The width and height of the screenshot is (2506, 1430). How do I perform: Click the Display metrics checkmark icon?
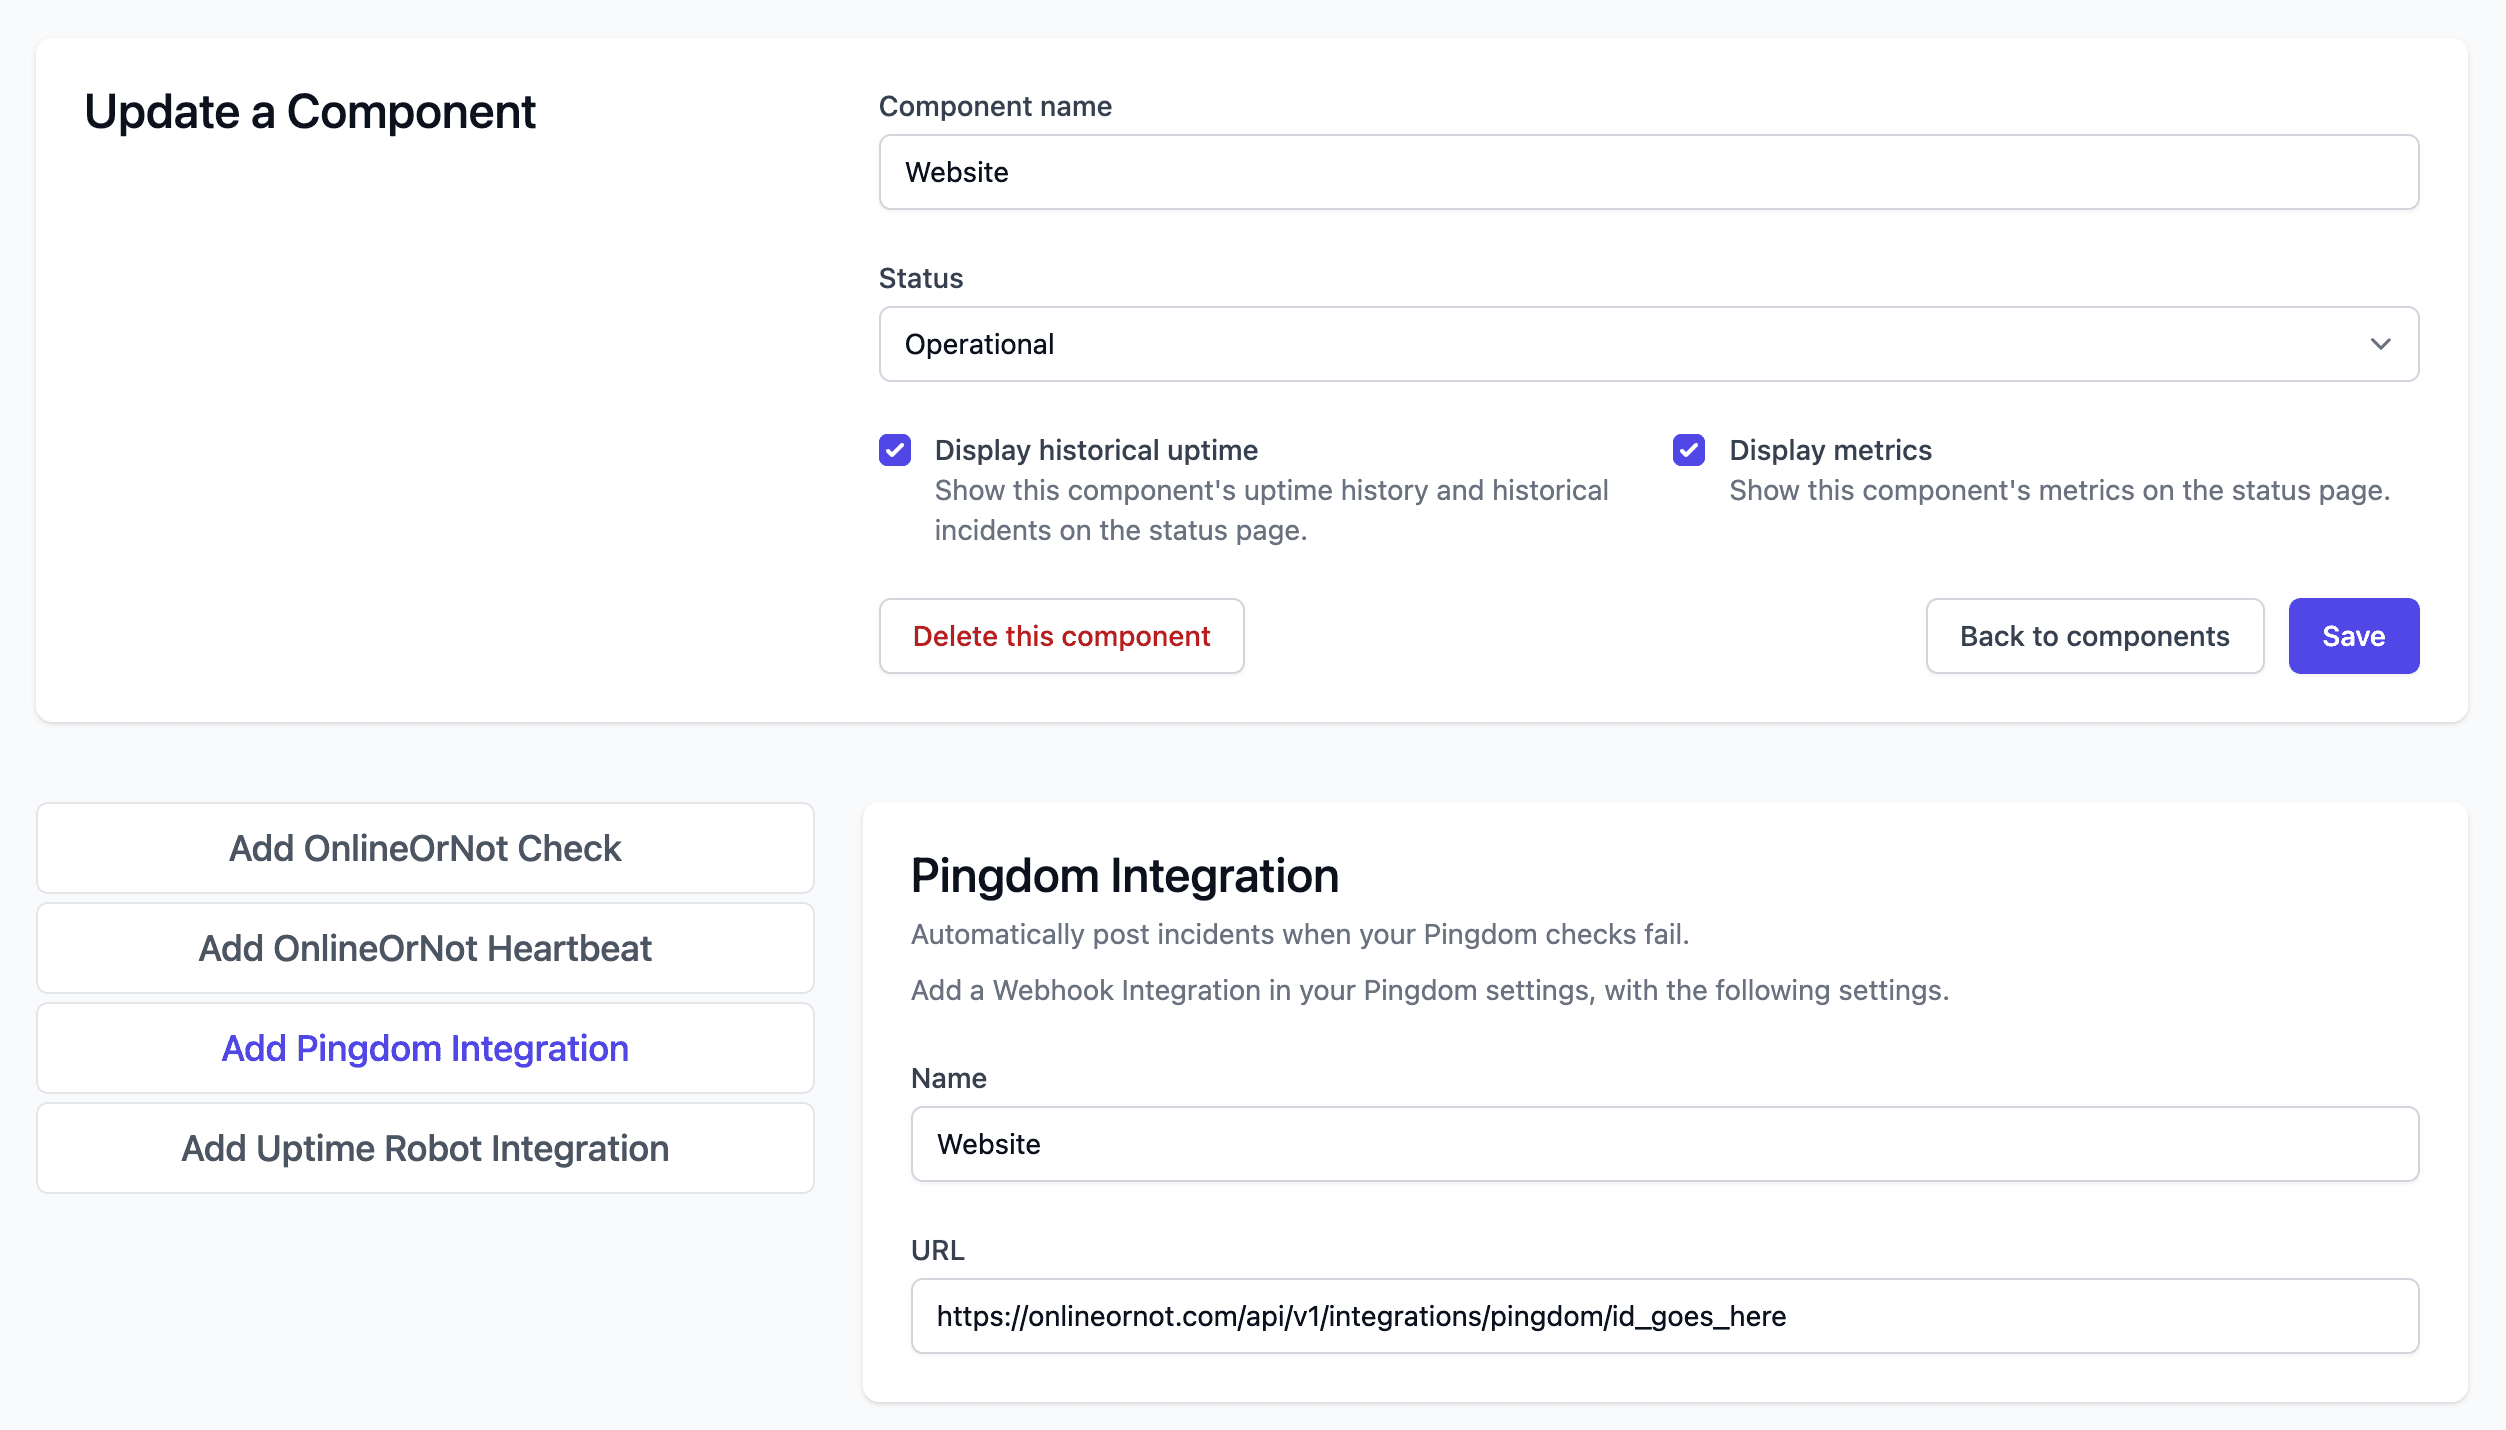(1688, 451)
